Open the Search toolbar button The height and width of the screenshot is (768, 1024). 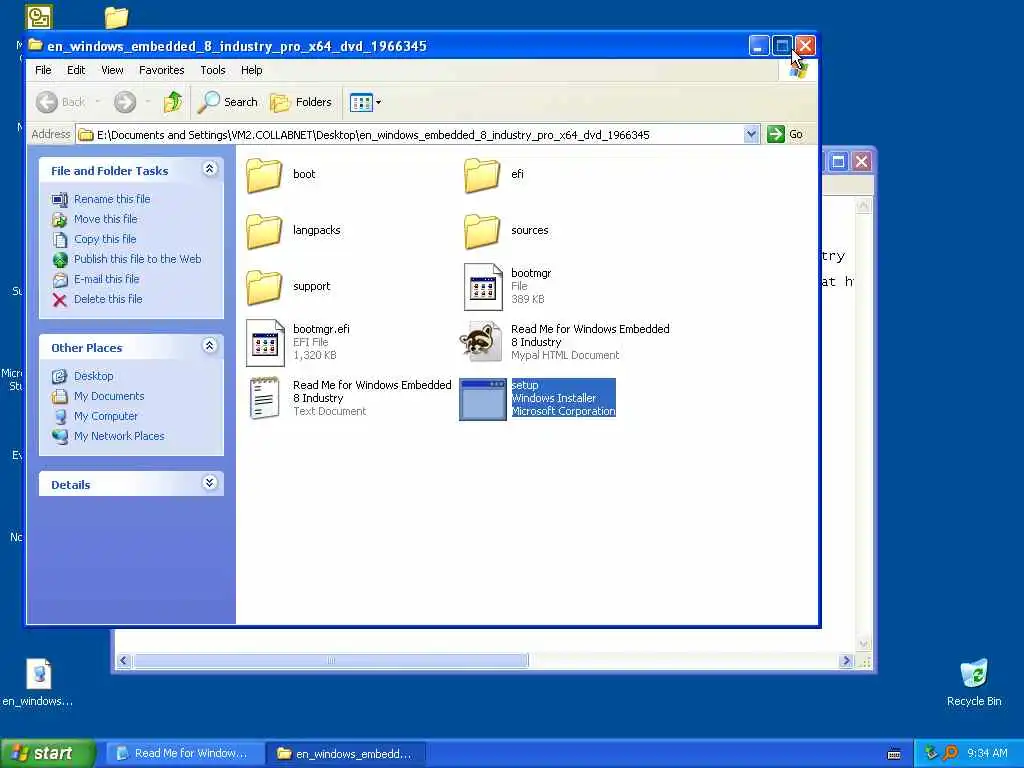[228, 102]
